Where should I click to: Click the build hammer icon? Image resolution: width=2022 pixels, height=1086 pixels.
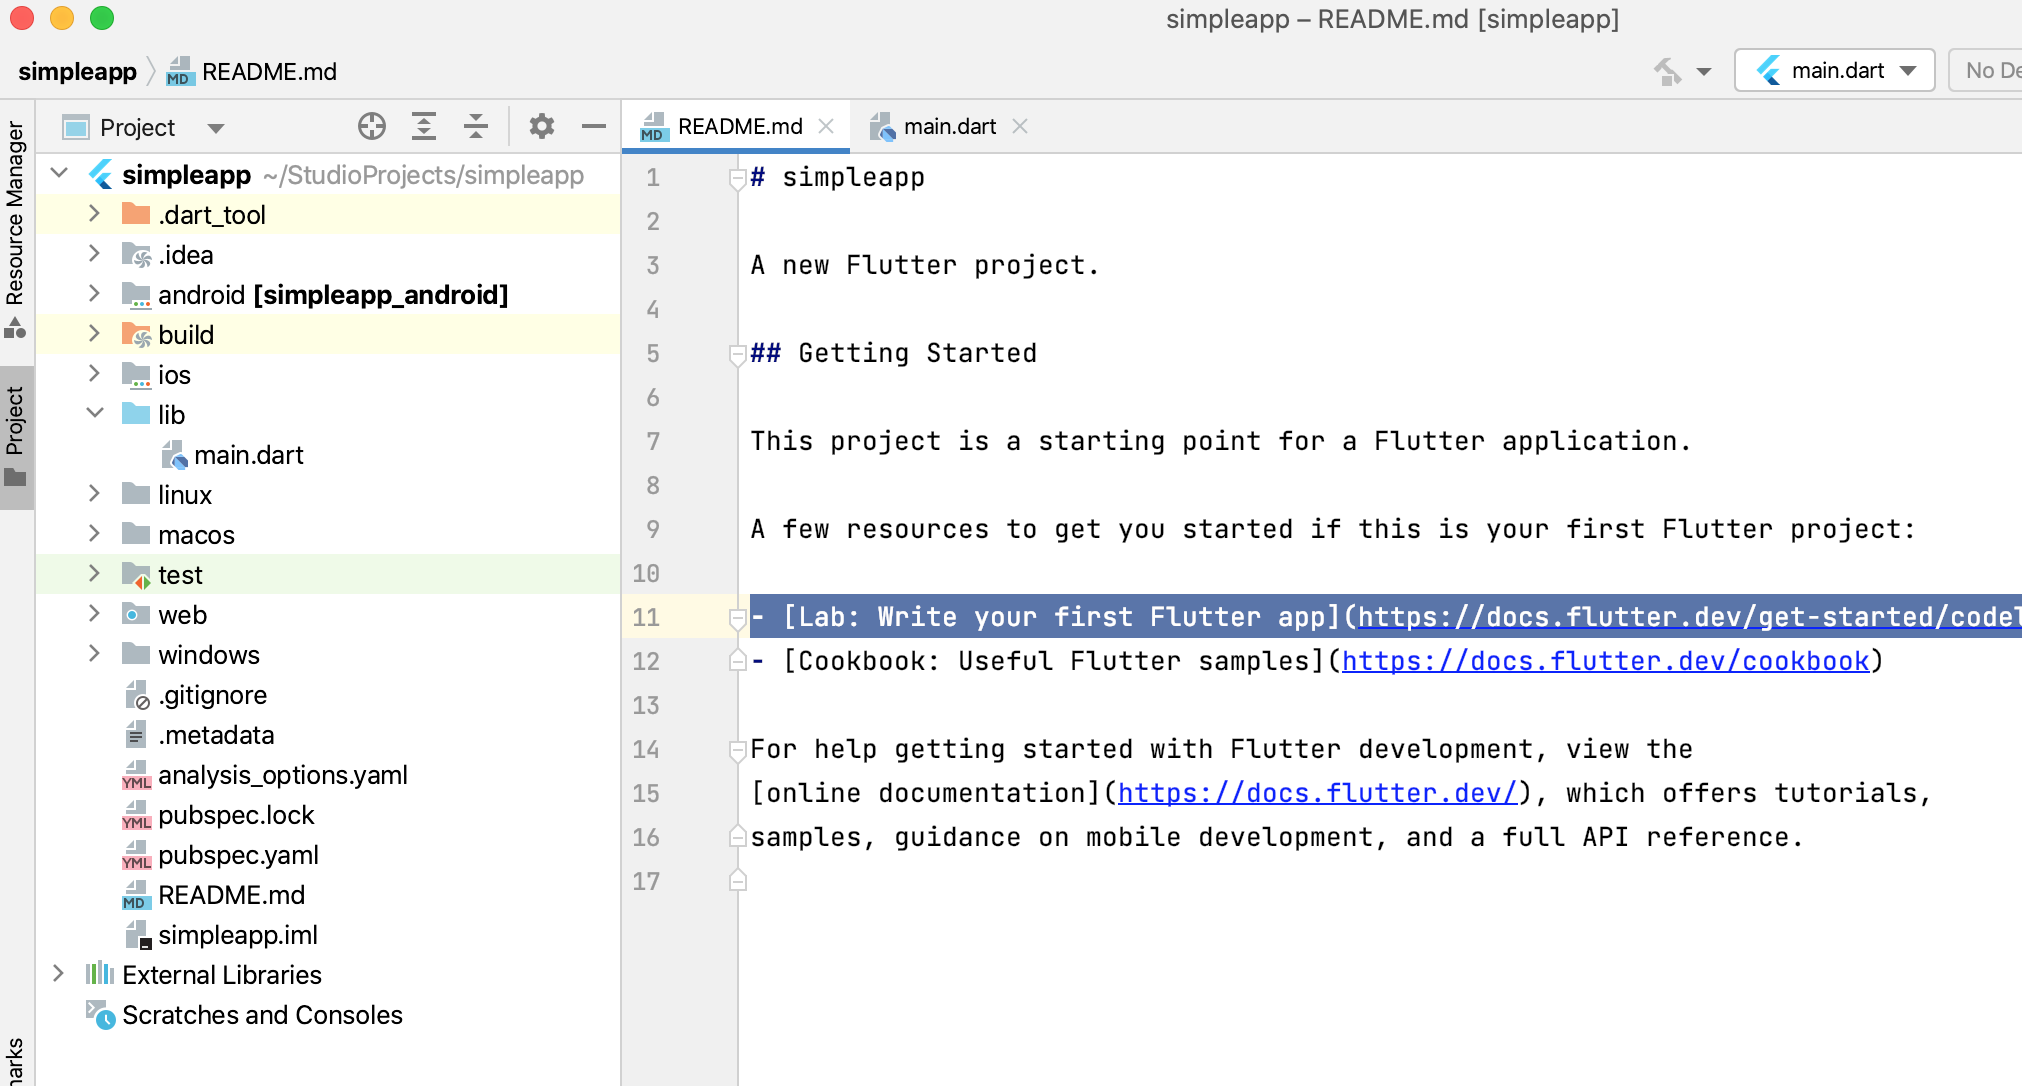point(1667,71)
